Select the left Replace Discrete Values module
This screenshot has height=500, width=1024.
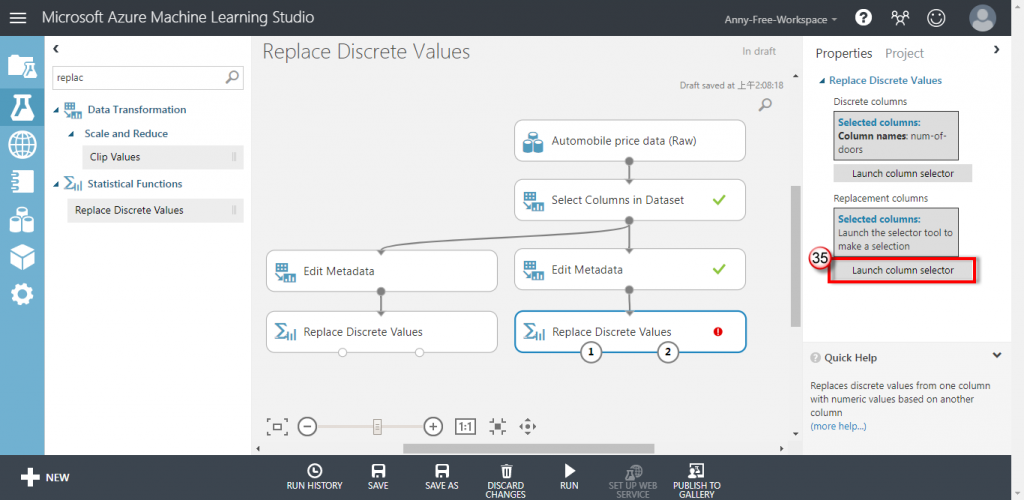[381, 332]
